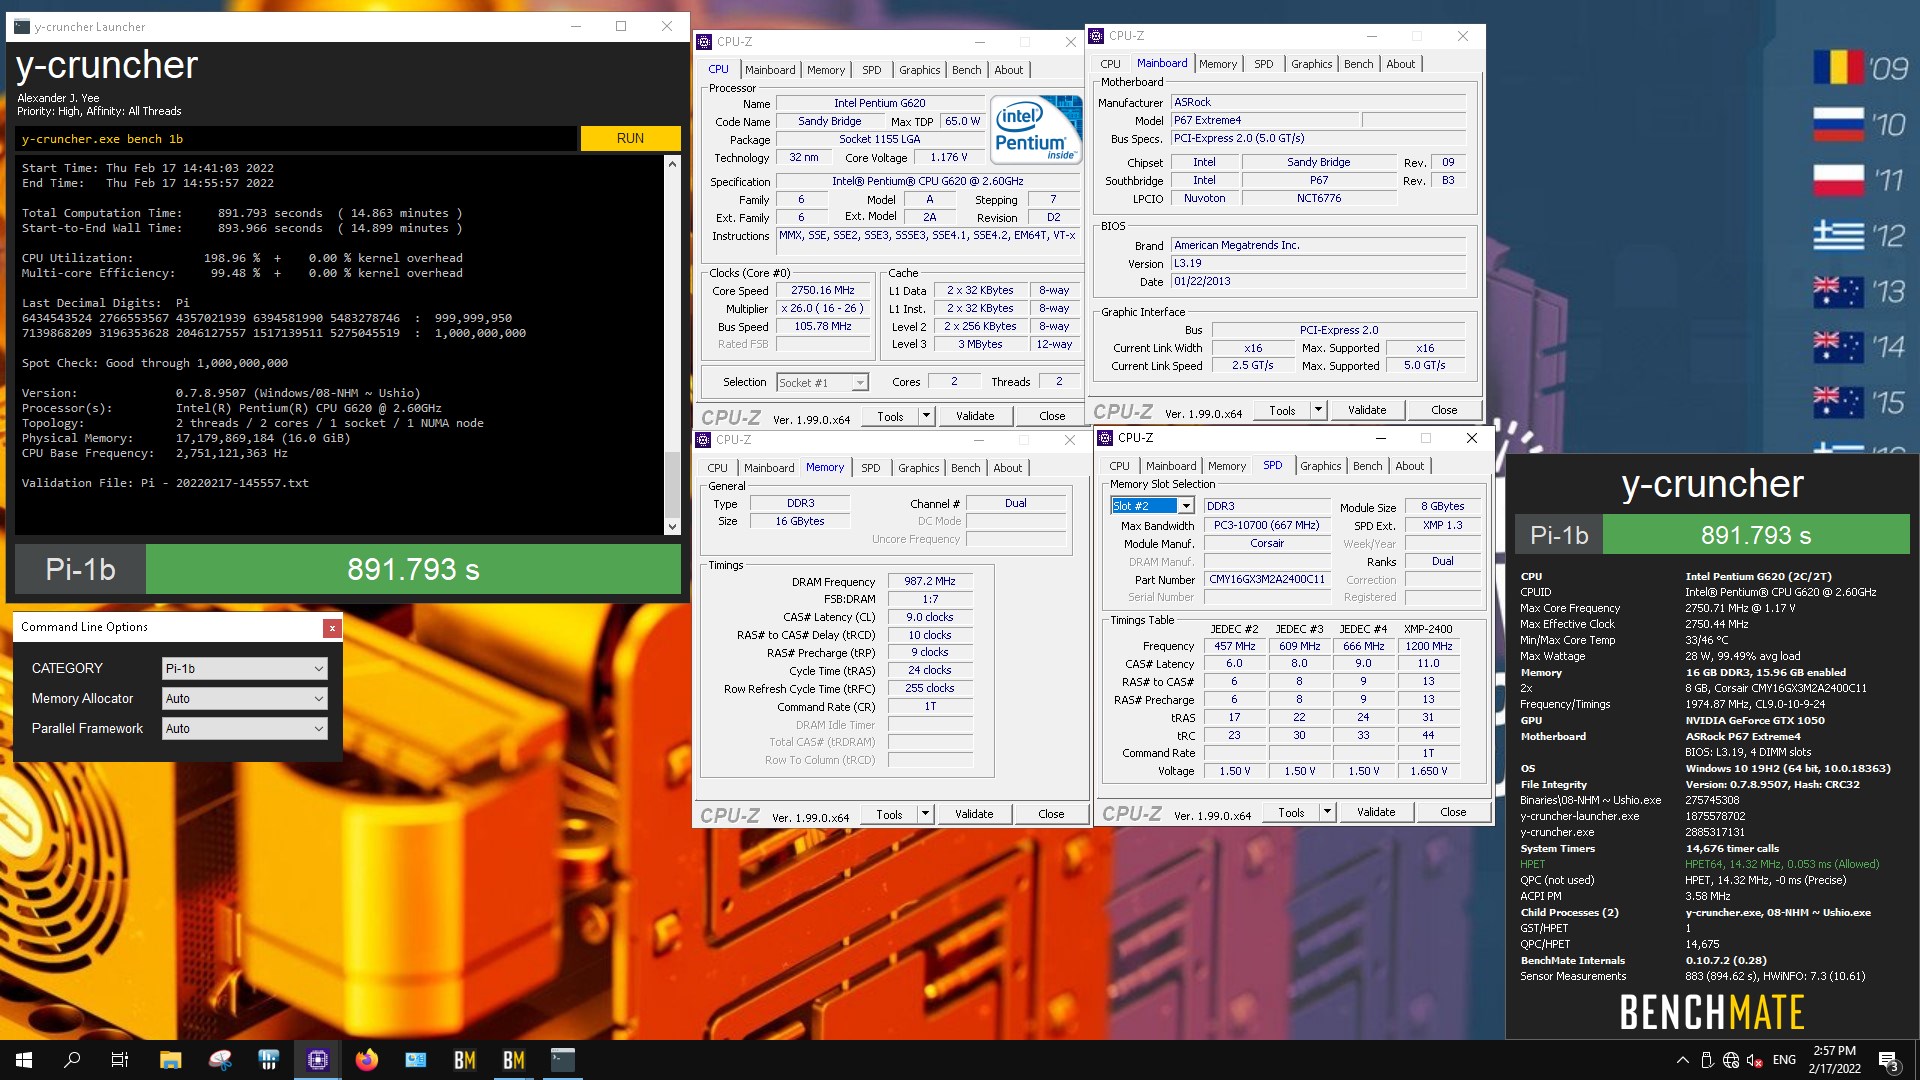Click the CPU-Z SPD window title bar icon
1920x1080 pixels.
coord(1105,438)
